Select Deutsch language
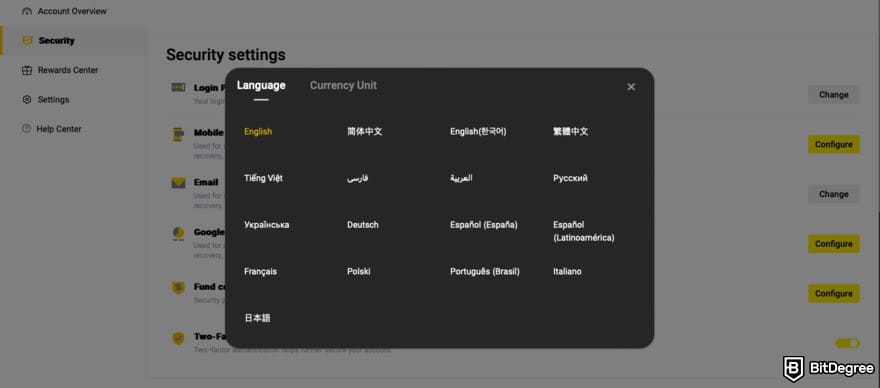 363,225
